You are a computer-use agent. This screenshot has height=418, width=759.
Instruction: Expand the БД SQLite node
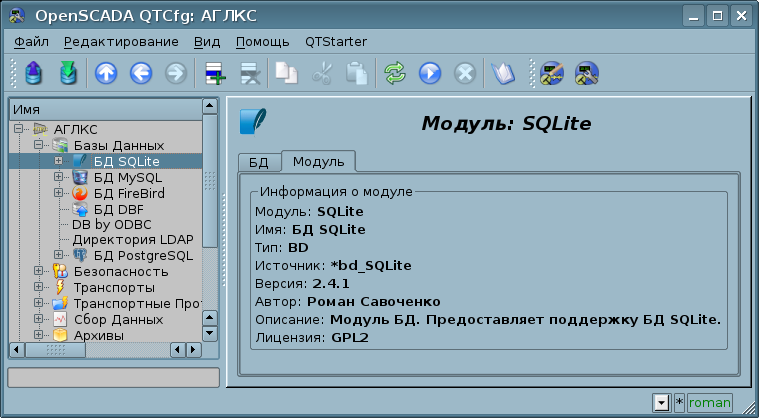pos(59,161)
